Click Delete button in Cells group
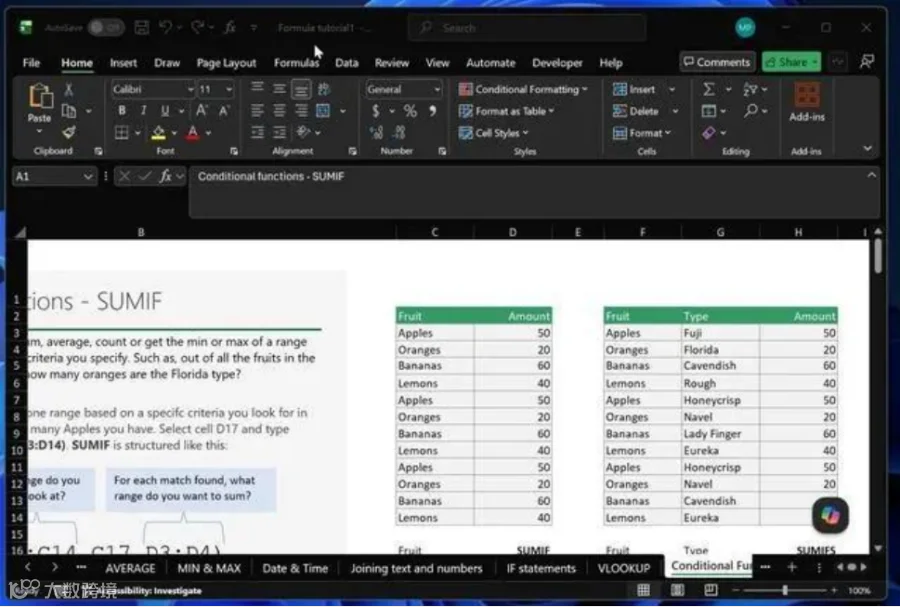Screen dimensions: 900x607 point(635,111)
